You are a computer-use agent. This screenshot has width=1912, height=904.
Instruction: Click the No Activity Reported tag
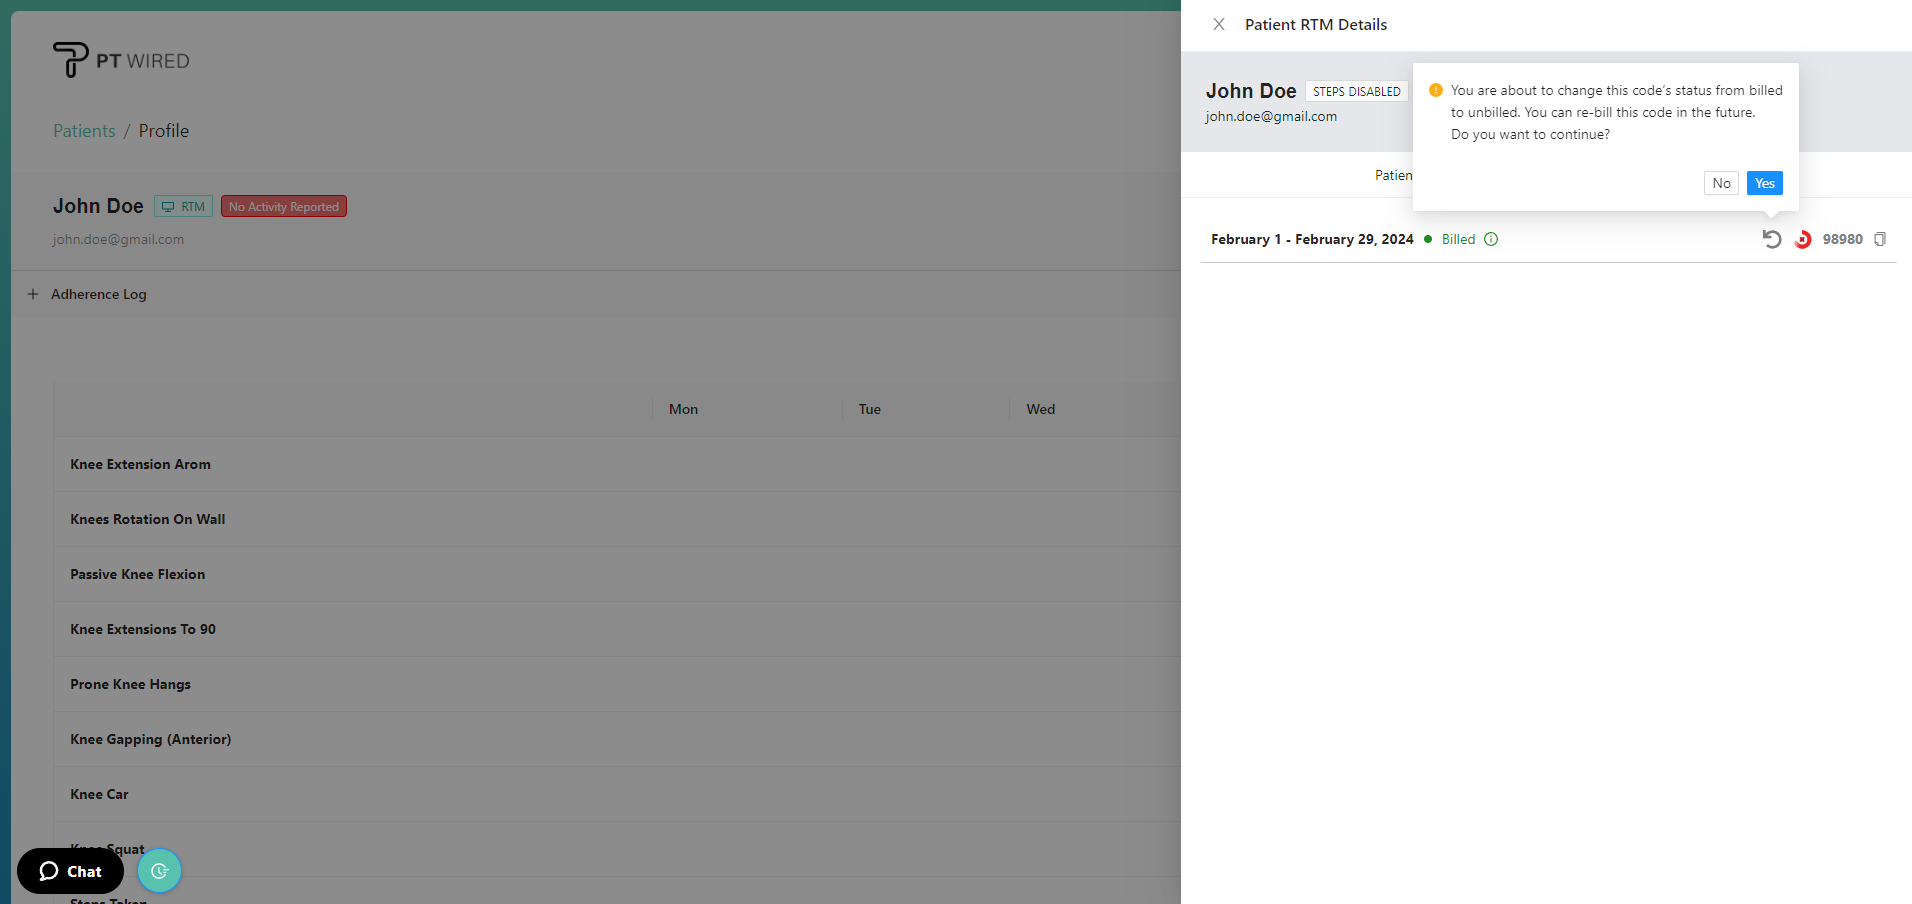click(x=283, y=207)
